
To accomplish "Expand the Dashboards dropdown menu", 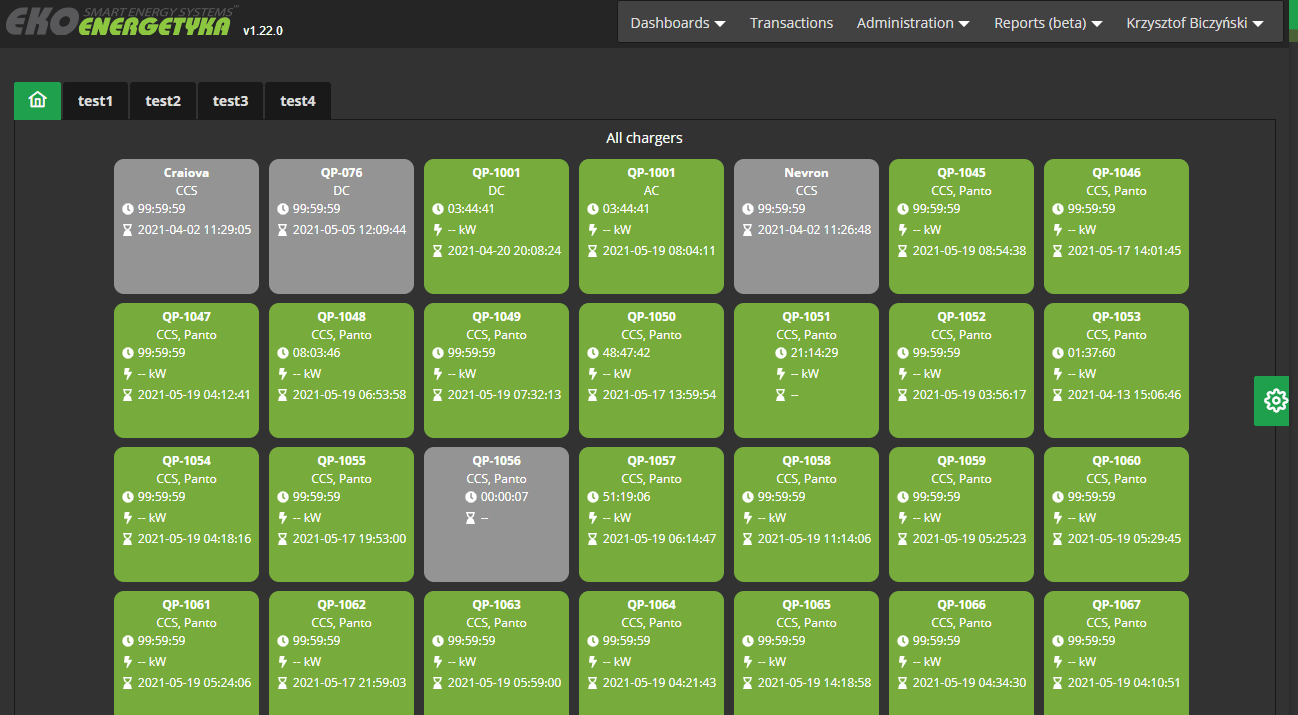I will 677,23.
